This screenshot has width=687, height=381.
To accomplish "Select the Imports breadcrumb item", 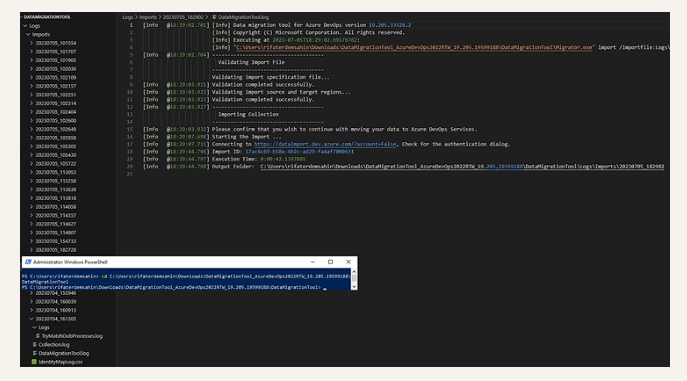I will pyautogui.click(x=148, y=17).
